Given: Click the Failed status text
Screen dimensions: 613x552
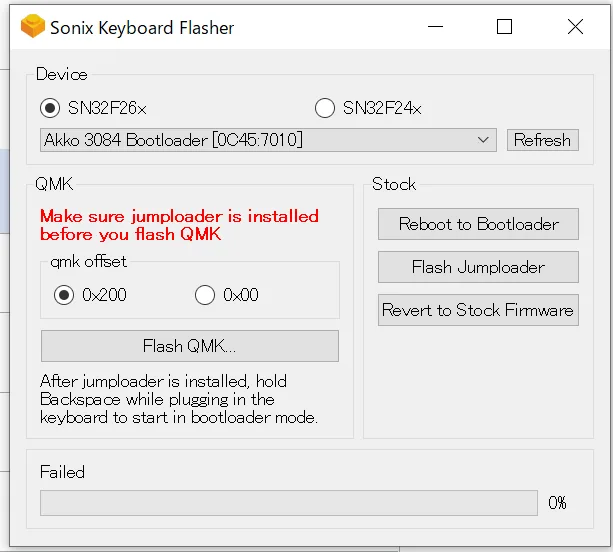Looking at the screenshot, I should (x=62, y=472).
